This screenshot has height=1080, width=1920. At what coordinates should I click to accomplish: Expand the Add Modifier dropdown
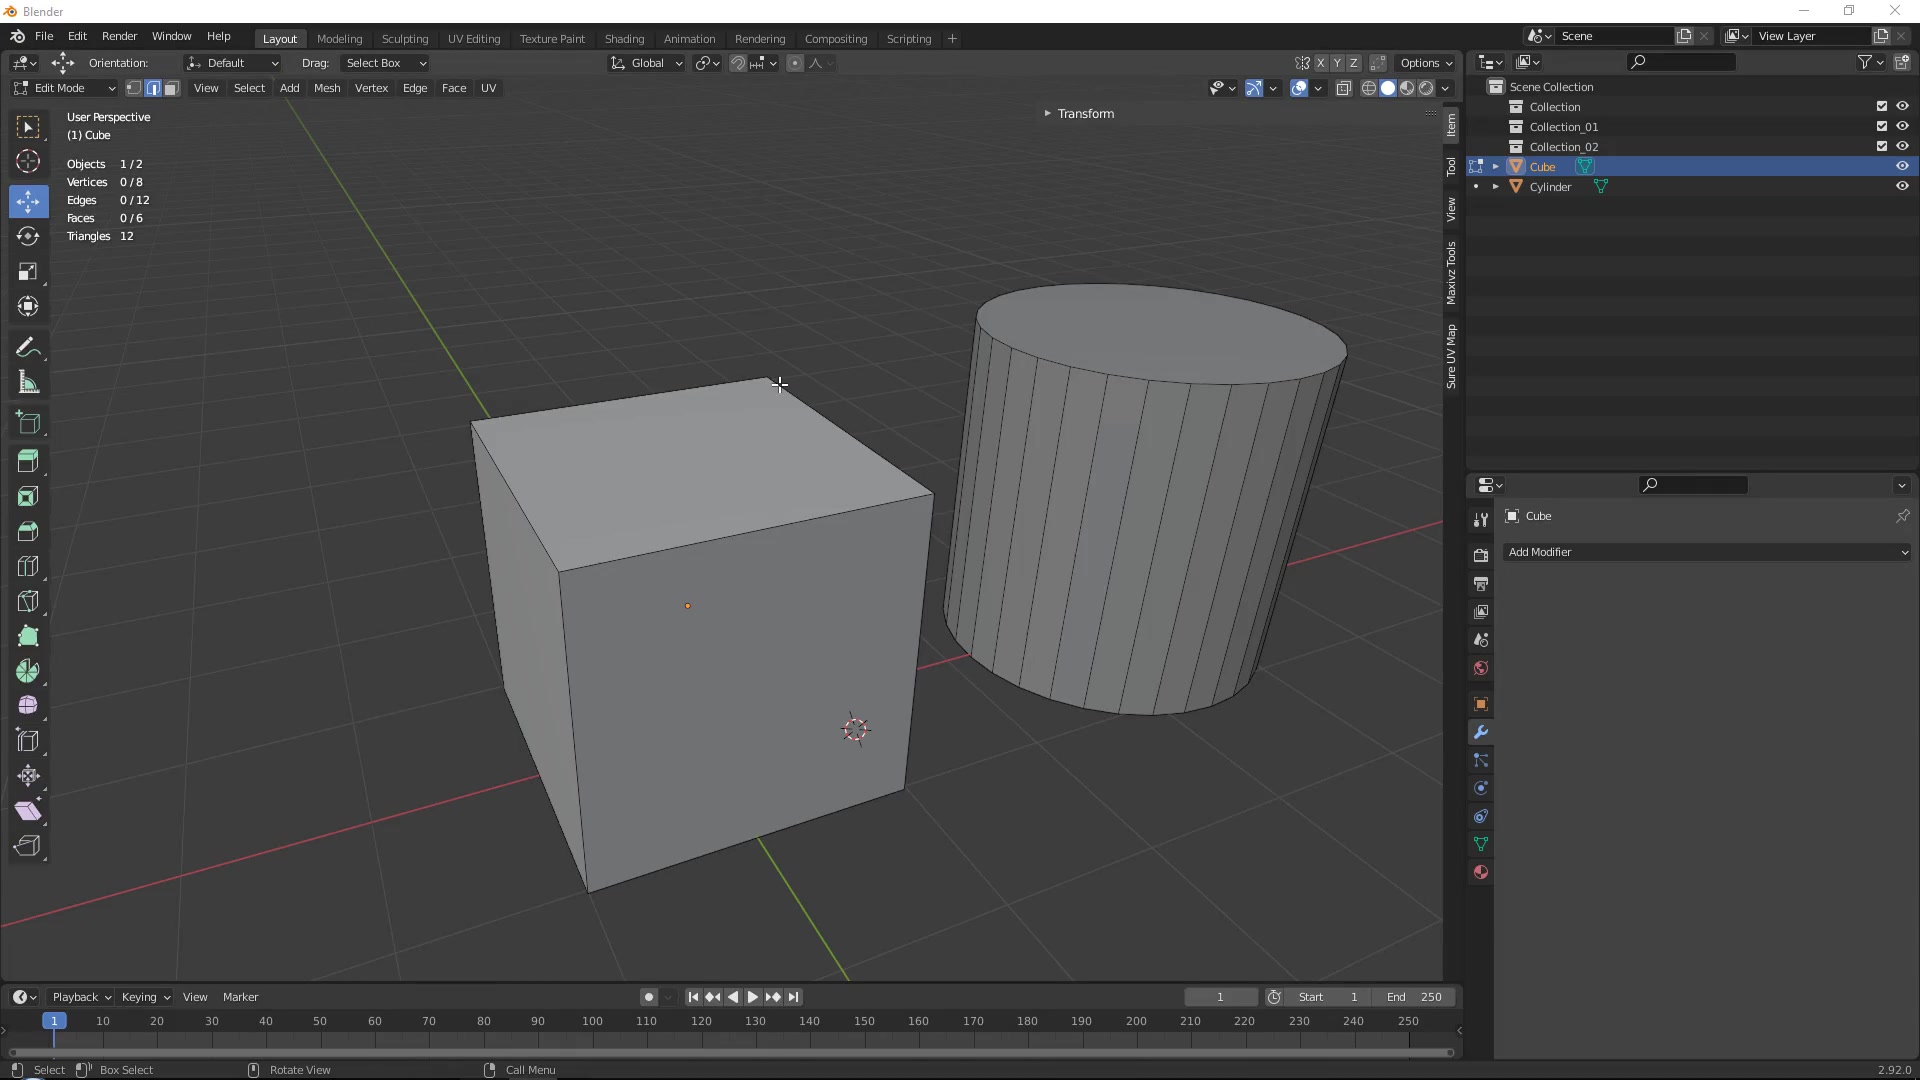(x=1707, y=552)
